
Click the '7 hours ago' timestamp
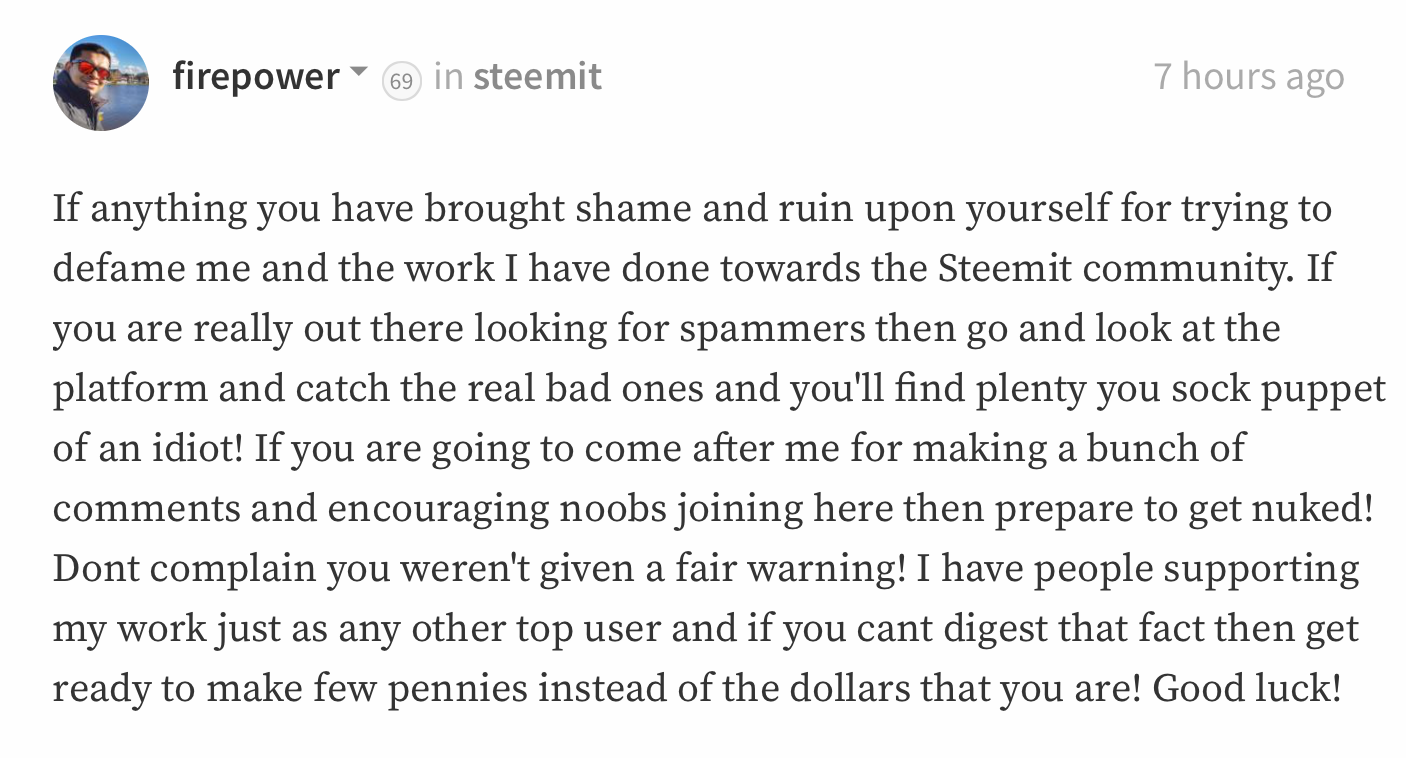click(x=1249, y=77)
